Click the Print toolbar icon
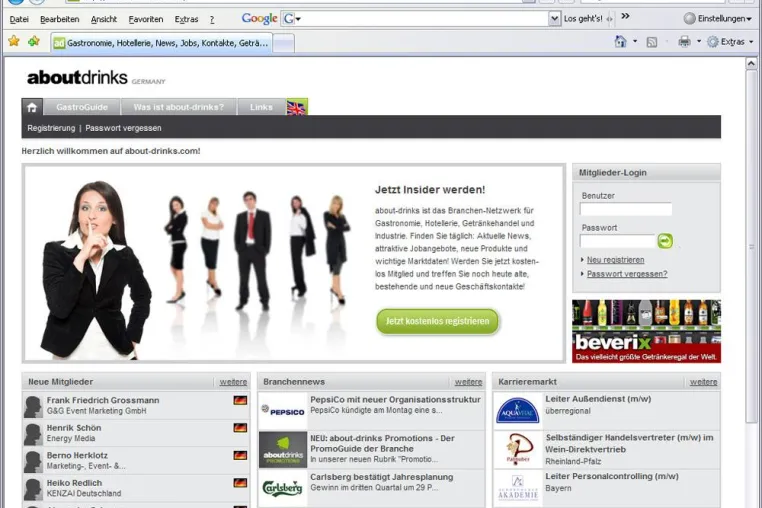Viewport: 762px width, 508px height. pos(684,42)
